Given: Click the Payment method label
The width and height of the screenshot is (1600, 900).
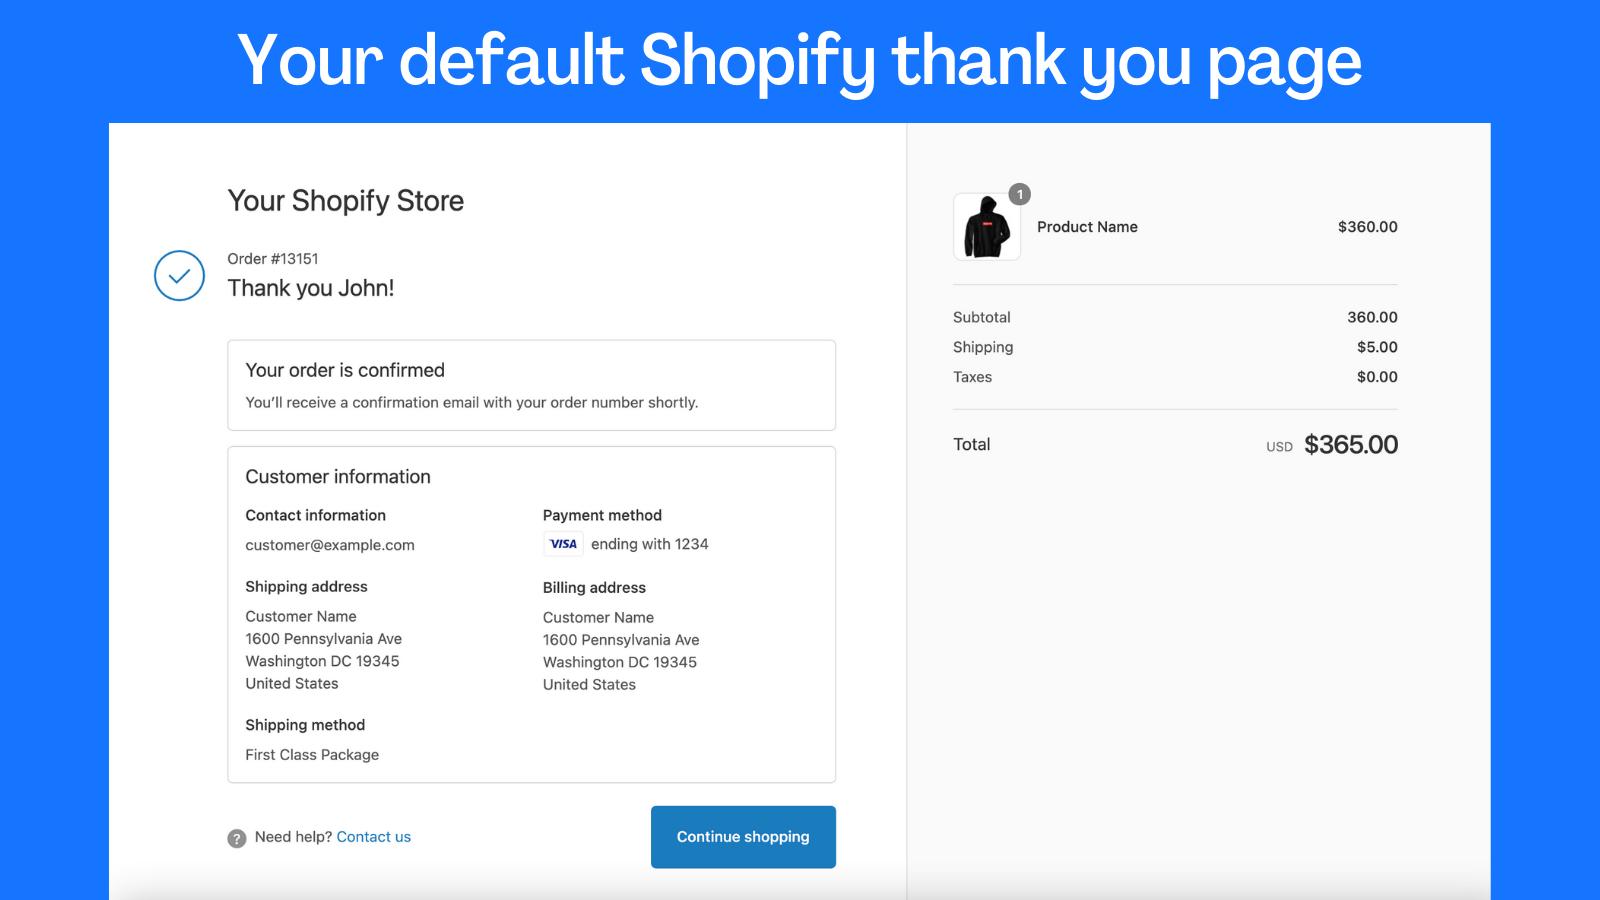Looking at the screenshot, I should tap(602, 515).
